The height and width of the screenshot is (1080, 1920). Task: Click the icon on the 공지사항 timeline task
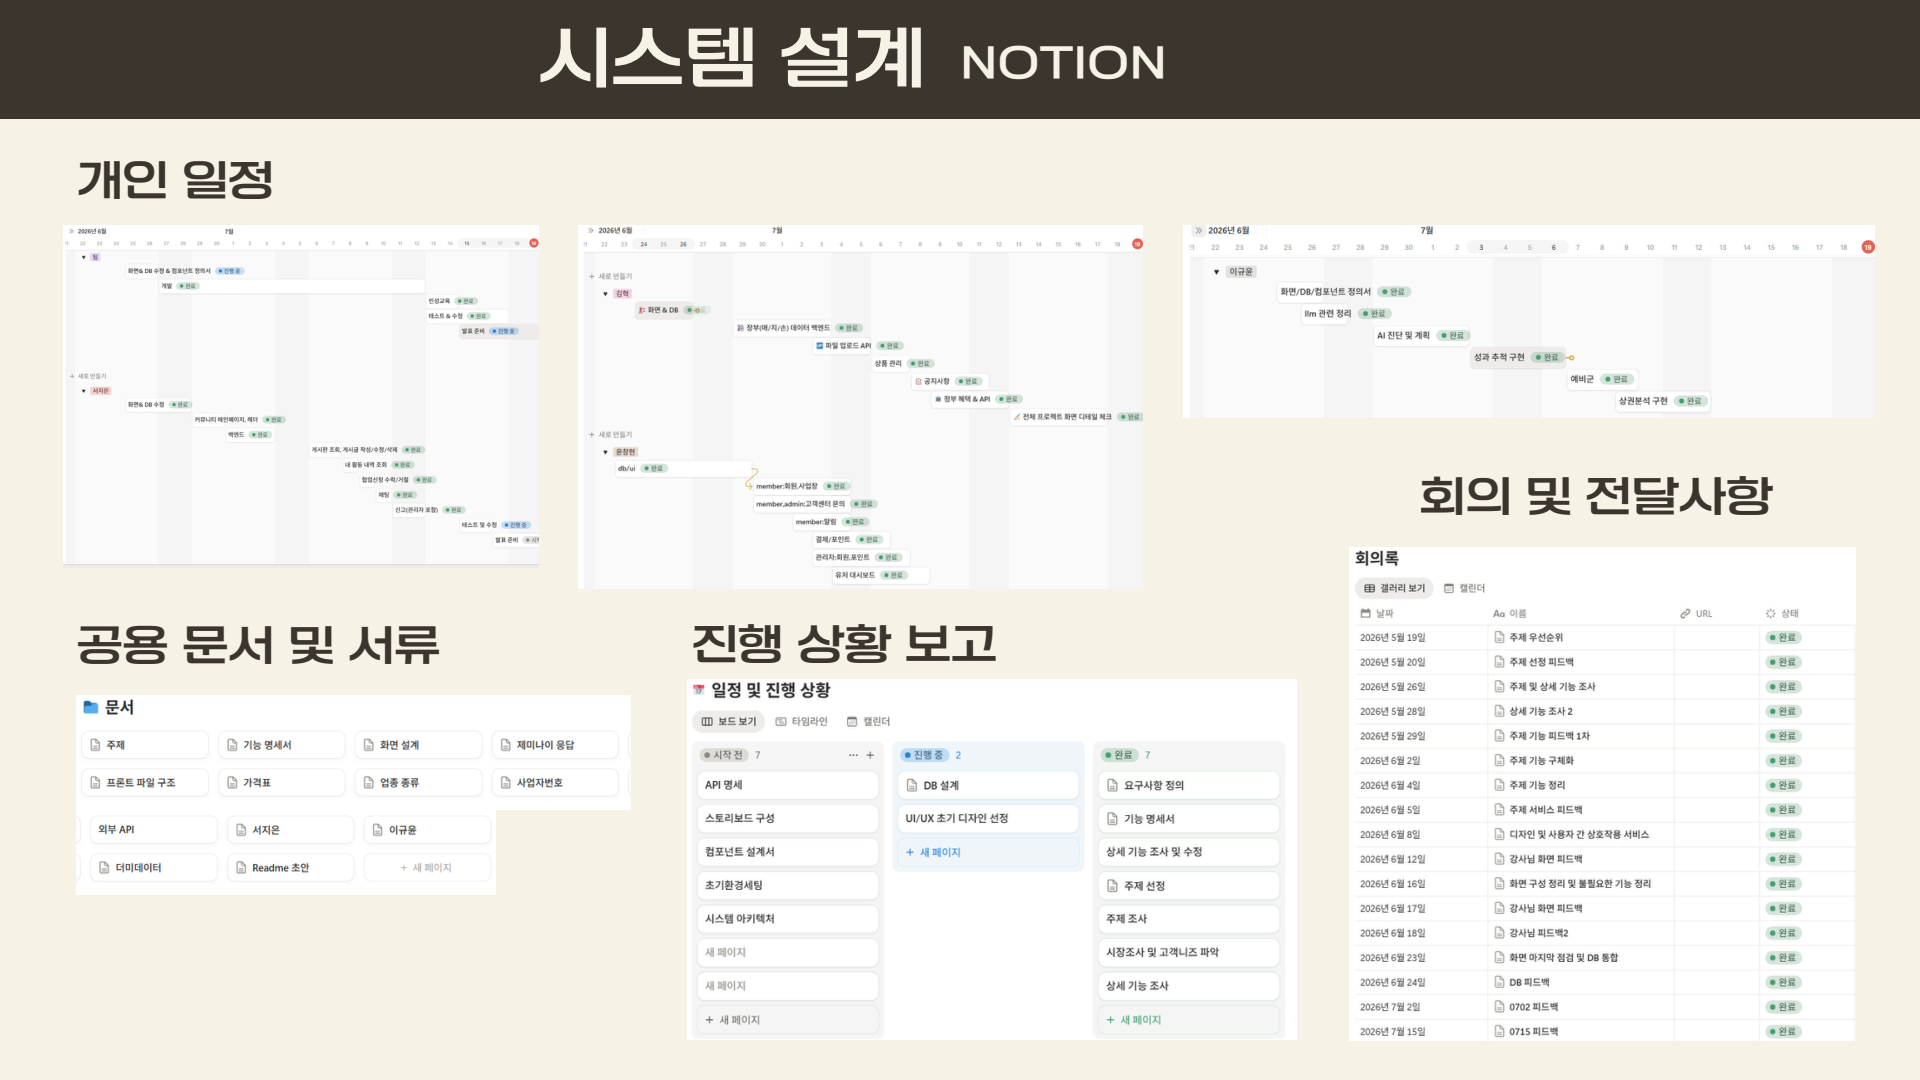coord(918,382)
